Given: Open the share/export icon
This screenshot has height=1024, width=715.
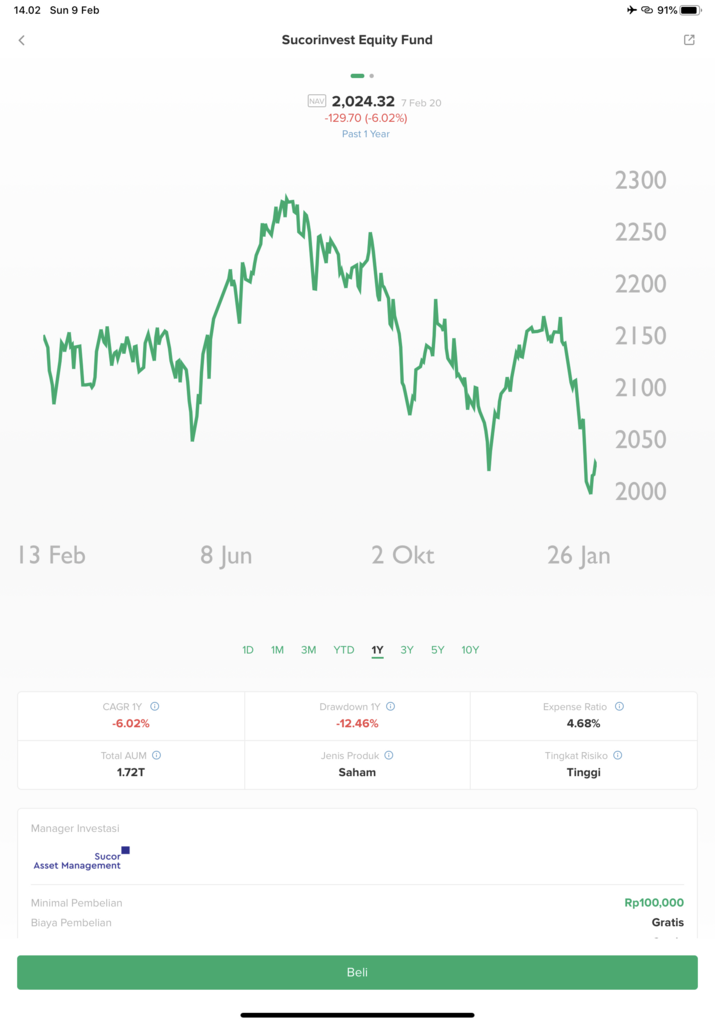Looking at the screenshot, I should tap(689, 40).
